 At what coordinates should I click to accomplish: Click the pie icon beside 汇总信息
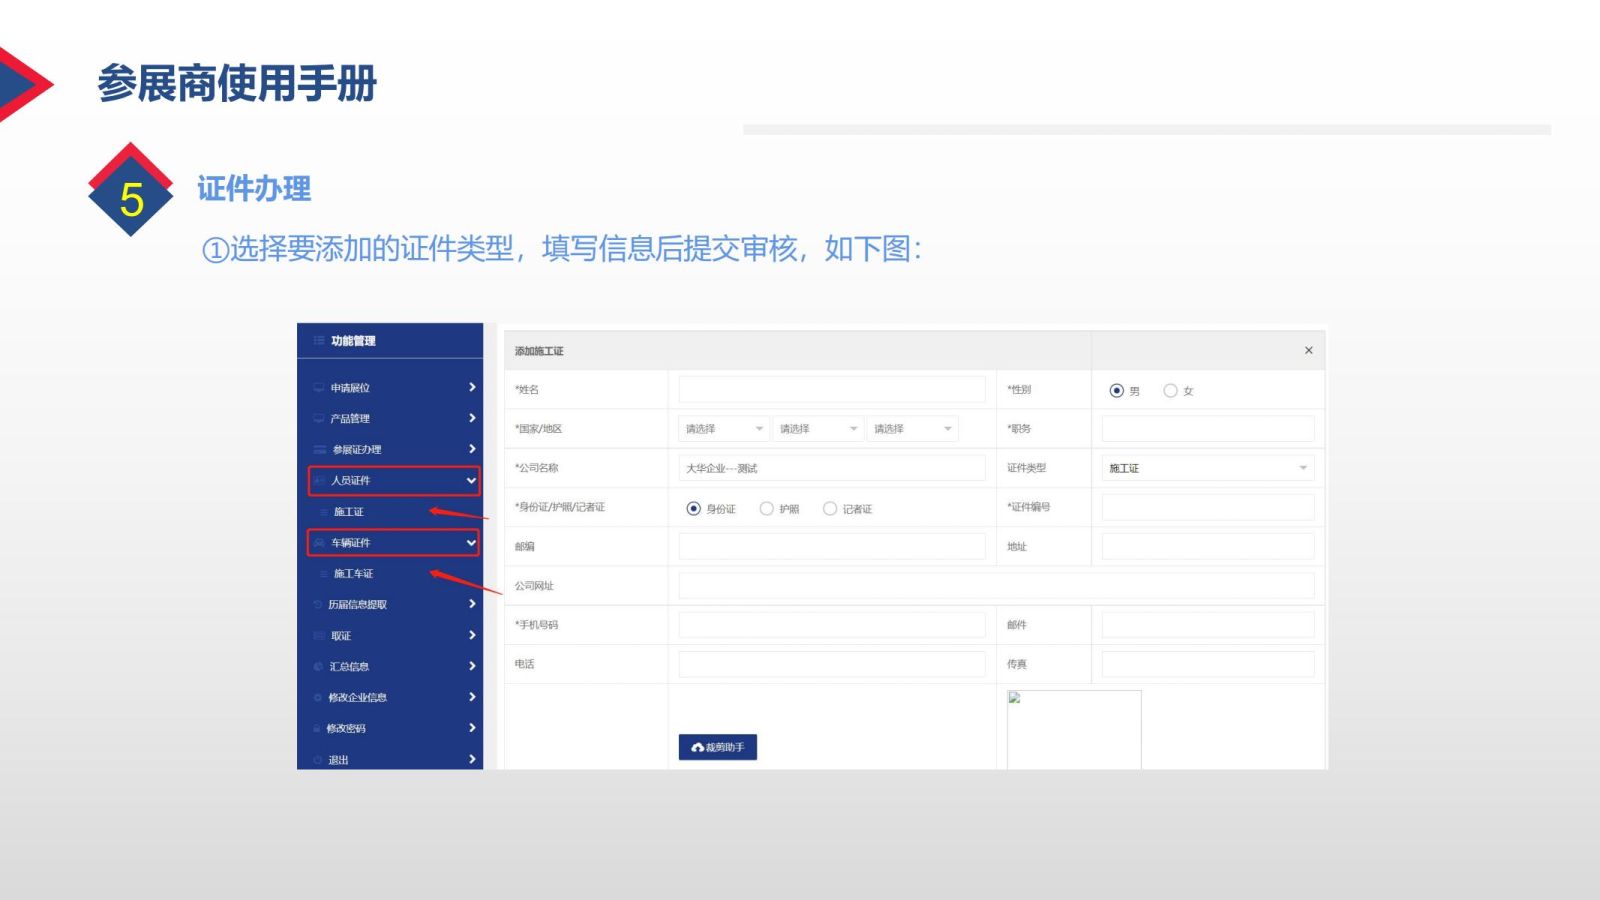click(x=318, y=667)
